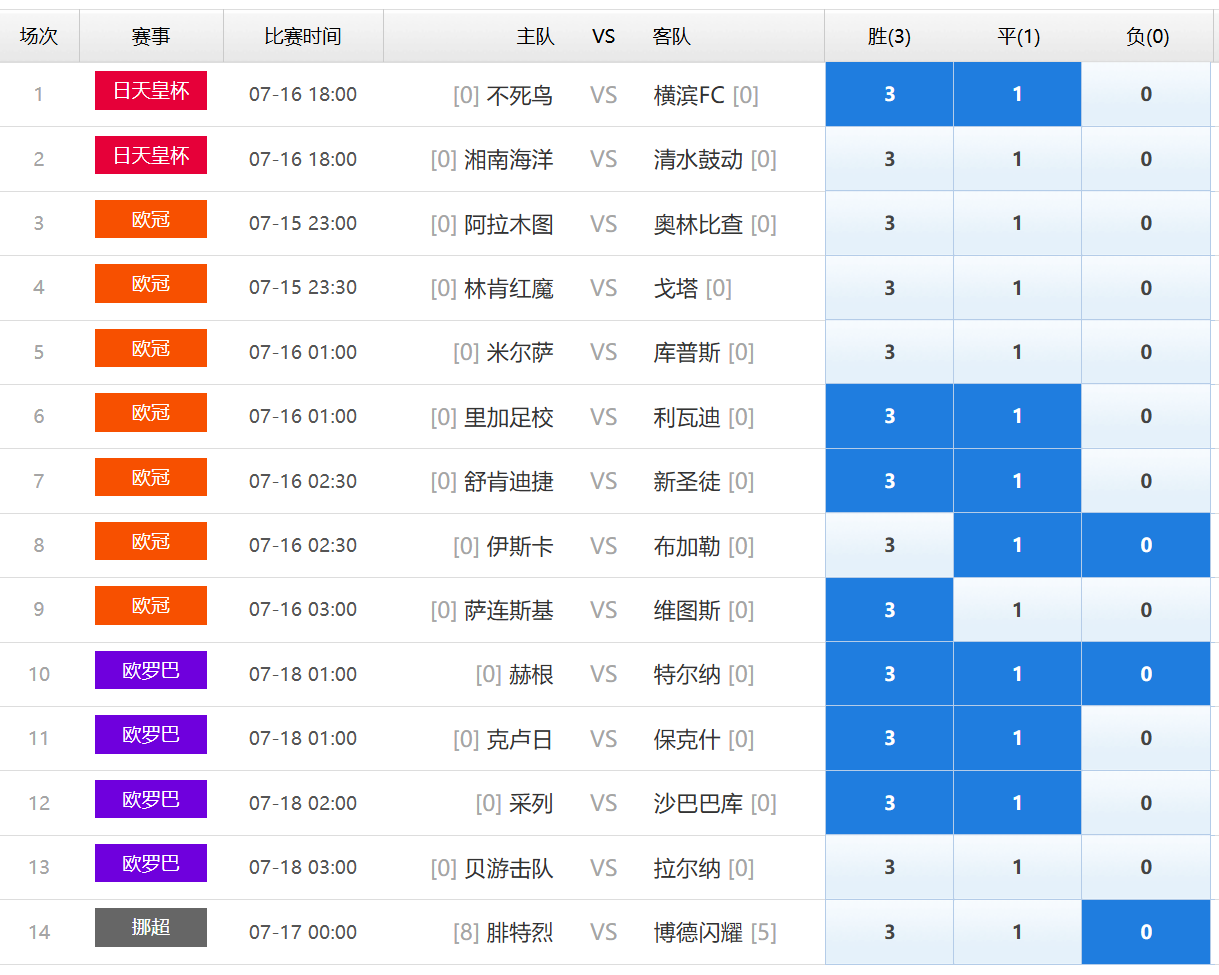Click match time 07-16 03:00
The width and height of the screenshot is (1219, 975).
pyautogui.click(x=303, y=610)
